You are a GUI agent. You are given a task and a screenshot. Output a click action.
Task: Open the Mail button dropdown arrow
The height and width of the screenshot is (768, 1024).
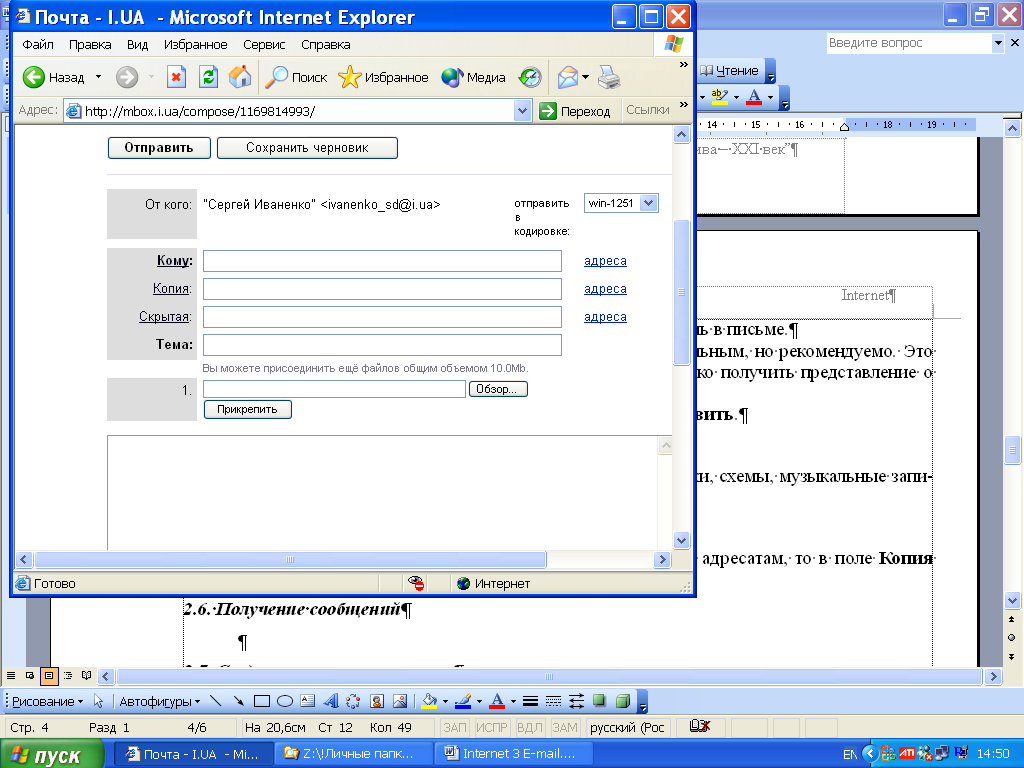585,77
